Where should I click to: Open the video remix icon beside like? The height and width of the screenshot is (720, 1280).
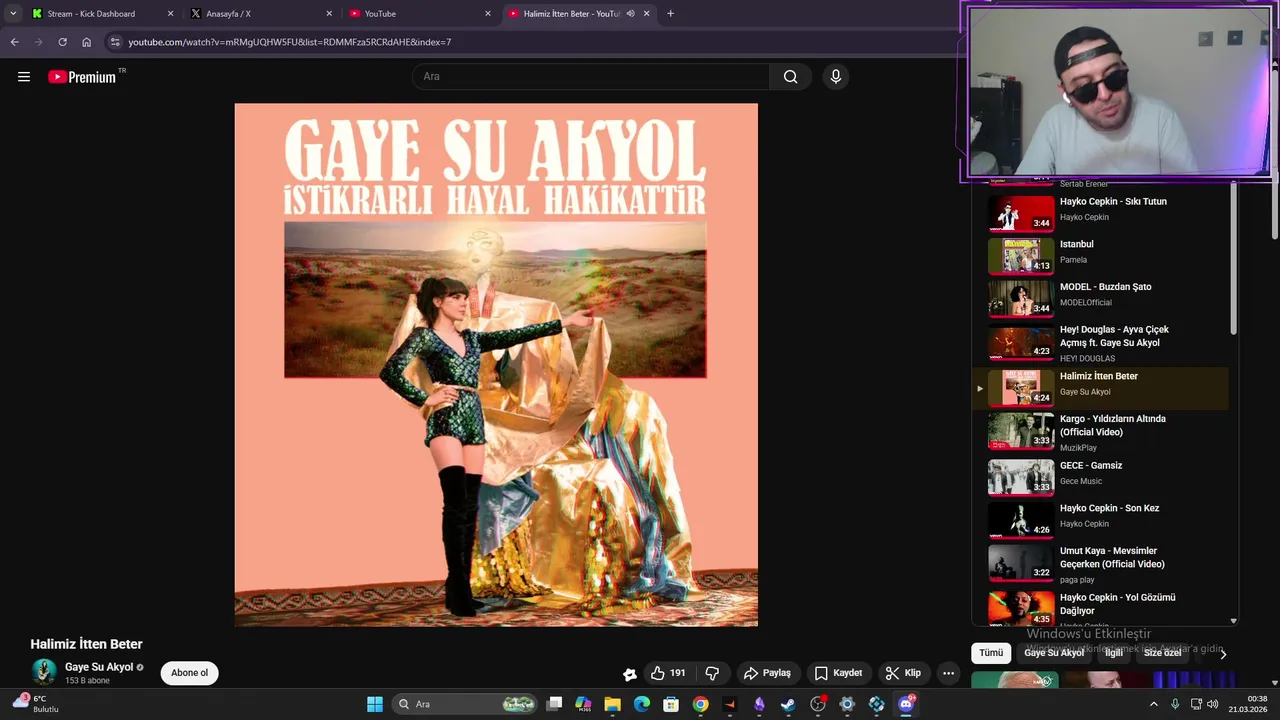coord(629,674)
